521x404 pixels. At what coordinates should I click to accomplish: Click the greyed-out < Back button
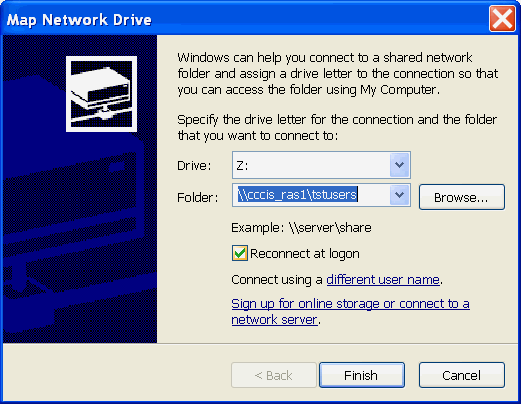click(x=274, y=375)
